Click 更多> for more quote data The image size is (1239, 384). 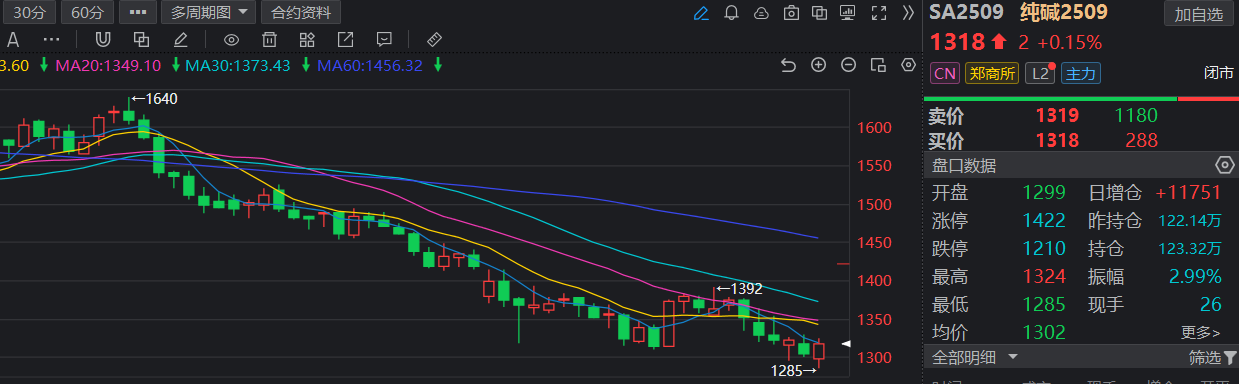(1200, 332)
